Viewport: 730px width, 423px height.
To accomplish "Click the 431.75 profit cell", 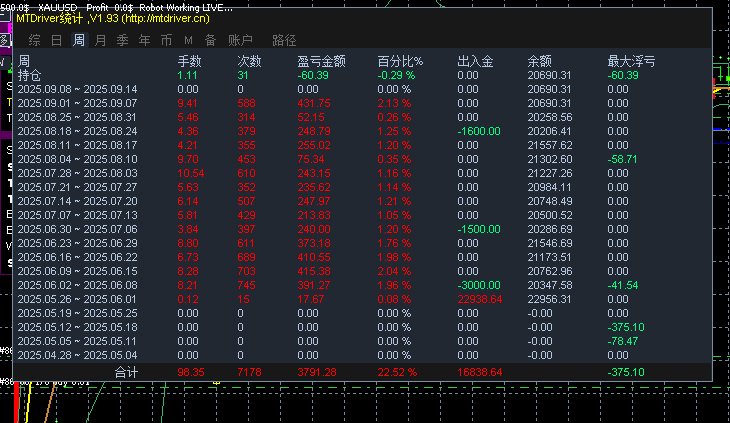I will [314, 103].
